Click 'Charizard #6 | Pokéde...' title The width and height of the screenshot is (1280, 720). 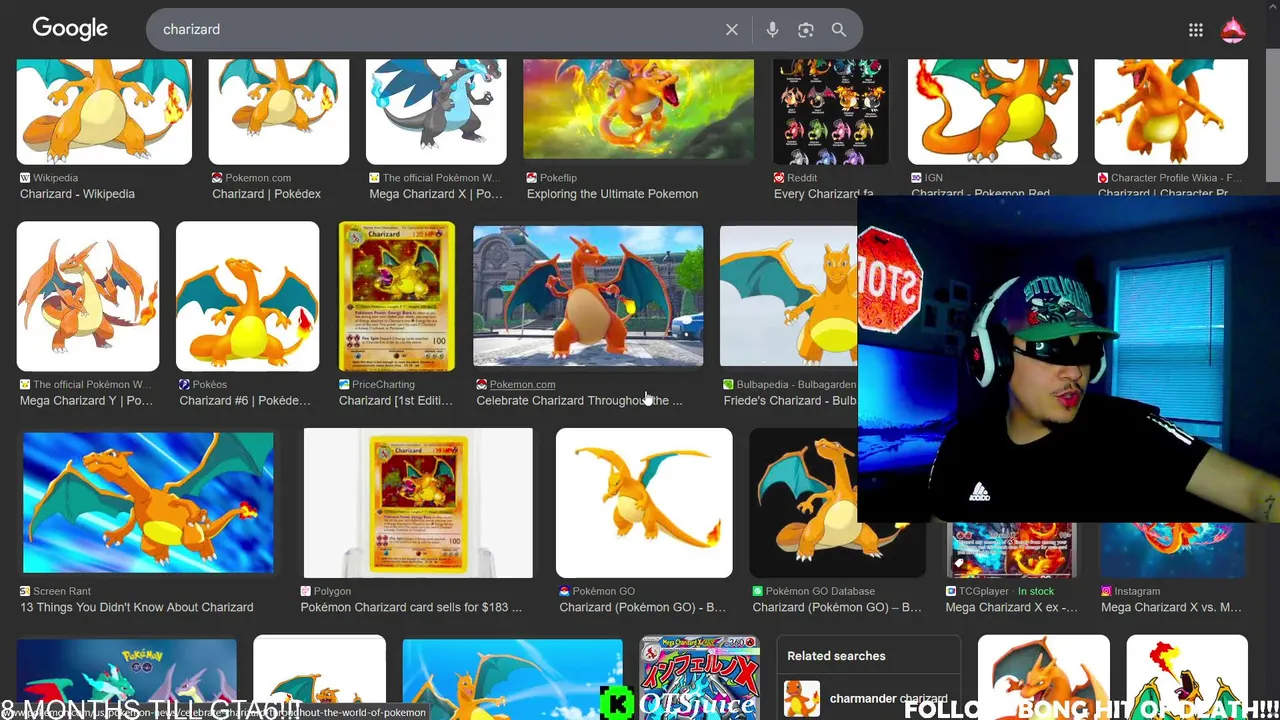pos(245,401)
